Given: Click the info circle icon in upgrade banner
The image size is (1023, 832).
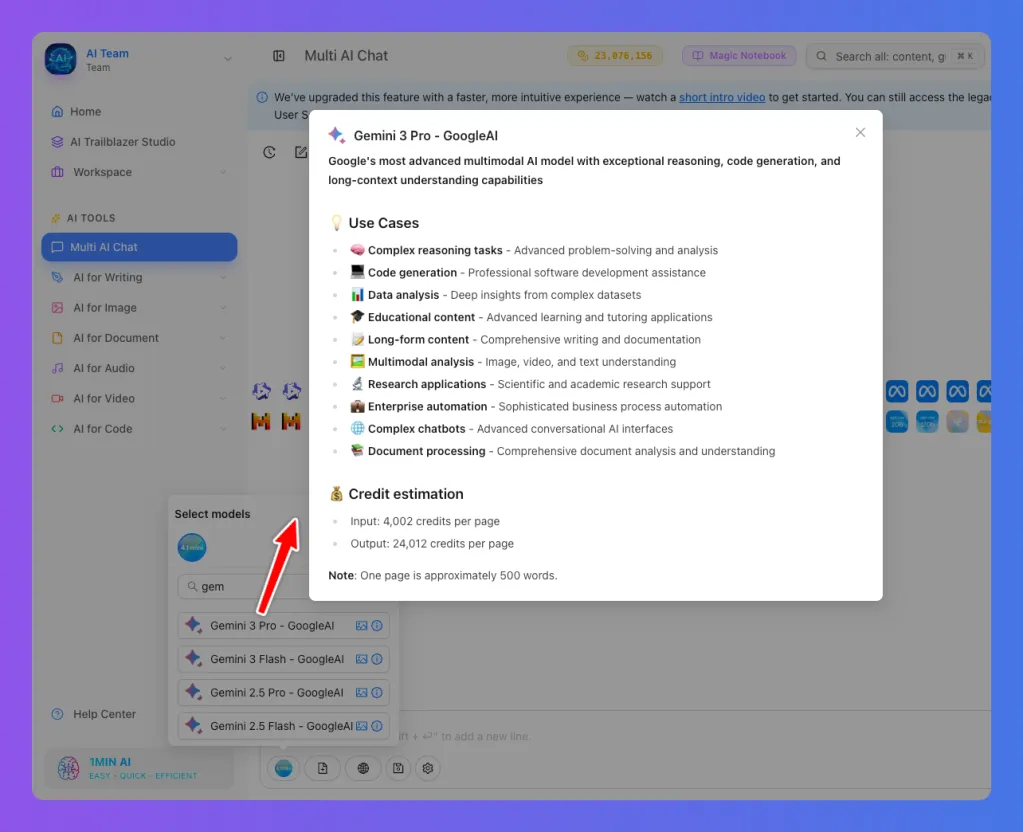Looking at the screenshot, I should tap(262, 97).
